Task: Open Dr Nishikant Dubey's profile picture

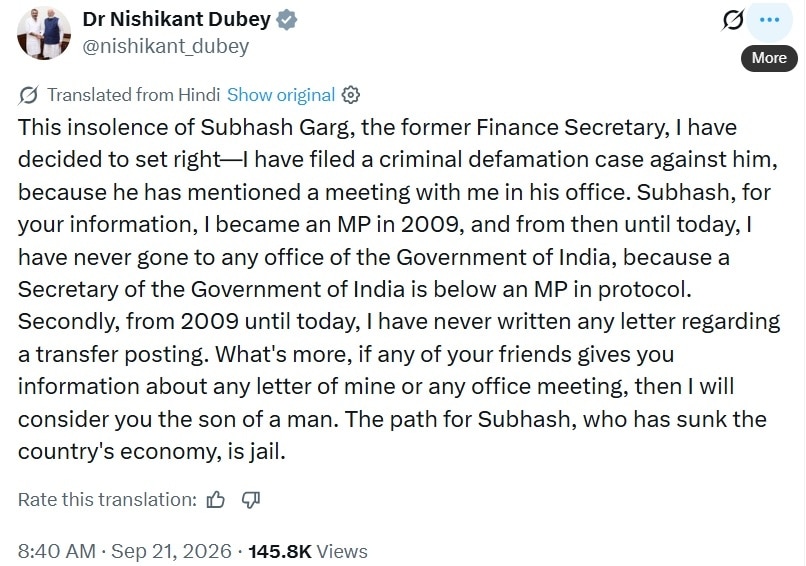Action: point(44,33)
